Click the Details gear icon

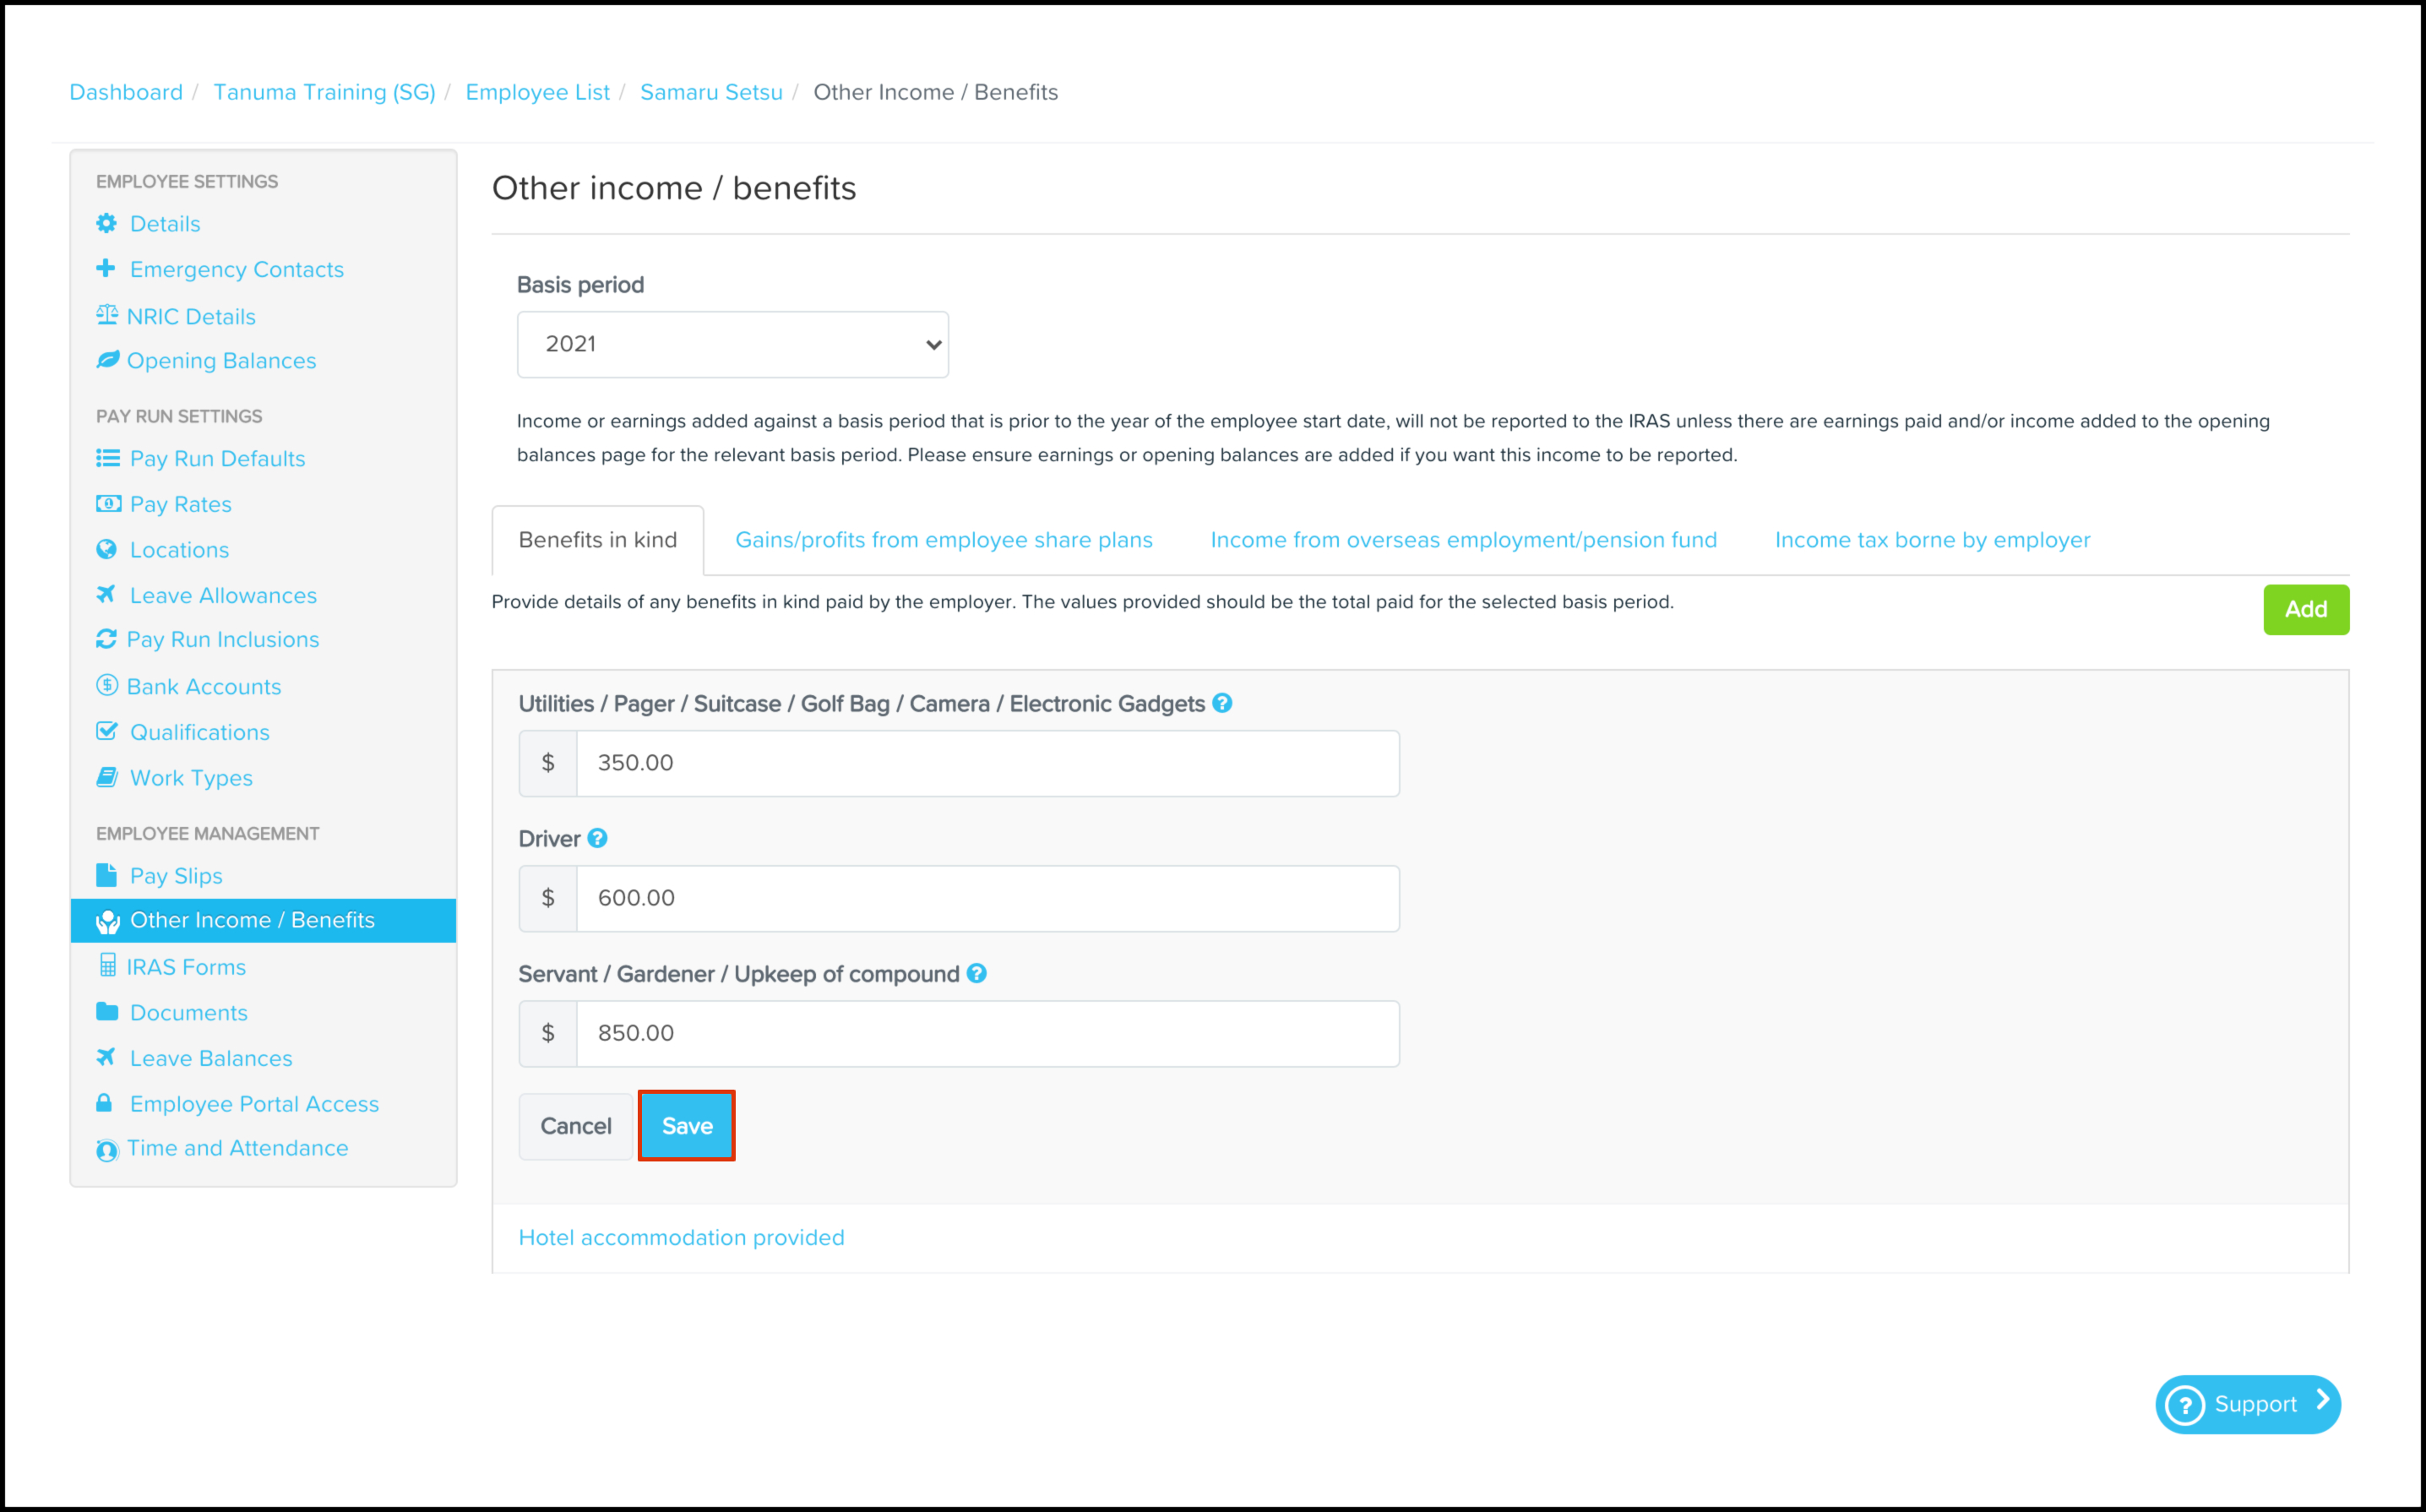click(x=106, y=223)
